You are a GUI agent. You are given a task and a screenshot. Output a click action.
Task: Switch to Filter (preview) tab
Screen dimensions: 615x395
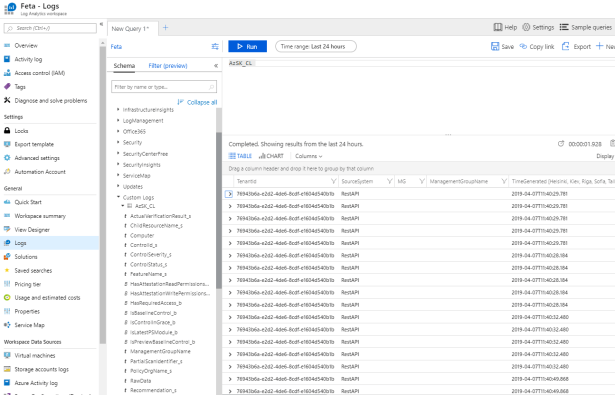pos(168,66)
